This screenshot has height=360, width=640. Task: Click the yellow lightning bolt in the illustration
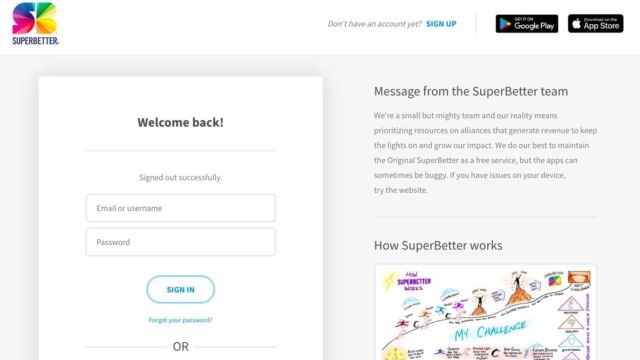[x=389, y=282]
